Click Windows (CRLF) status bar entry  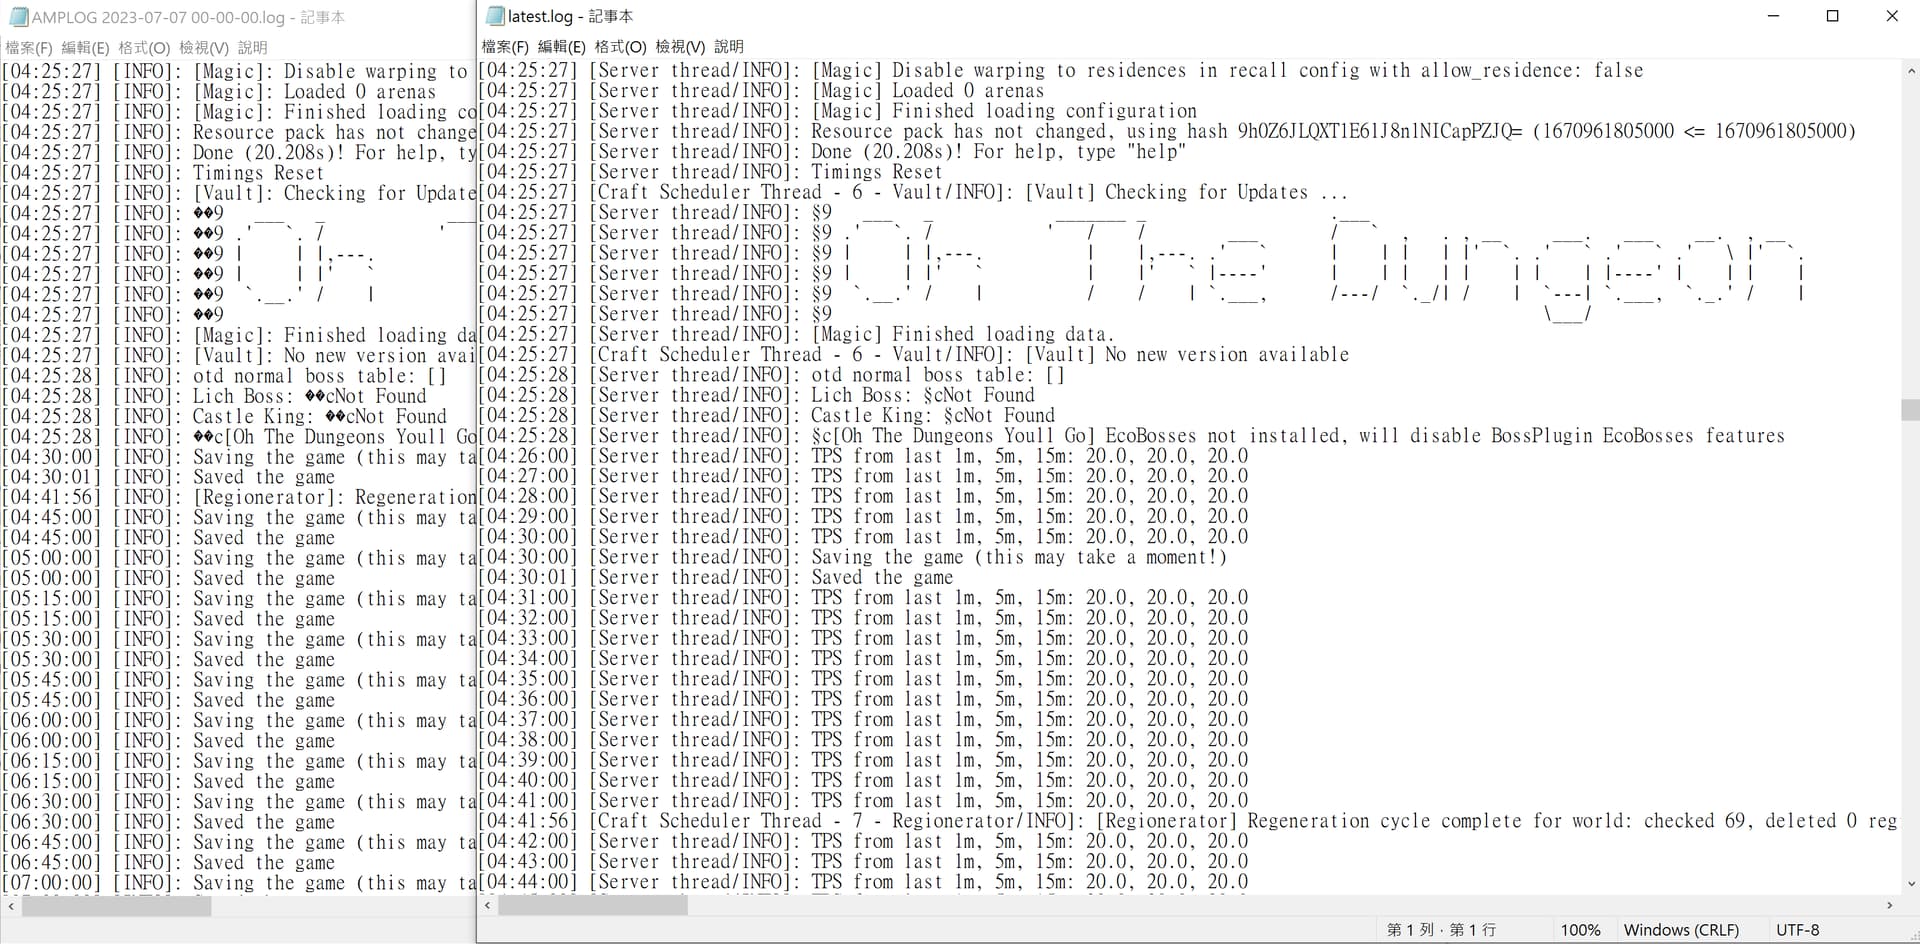point(1681,930)
